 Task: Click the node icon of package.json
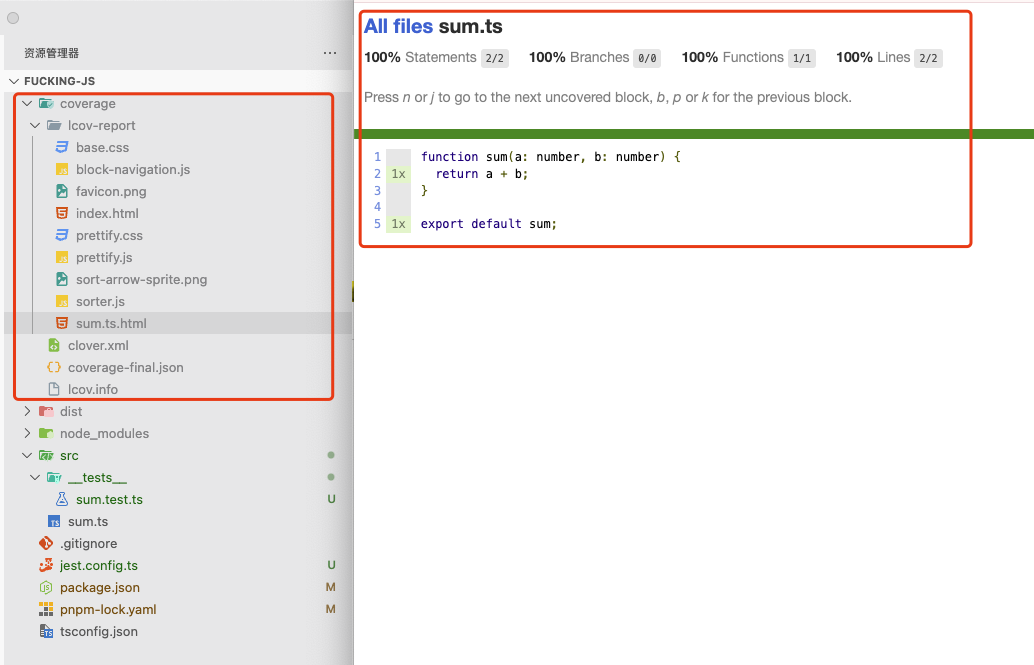(x=46, y=587)
